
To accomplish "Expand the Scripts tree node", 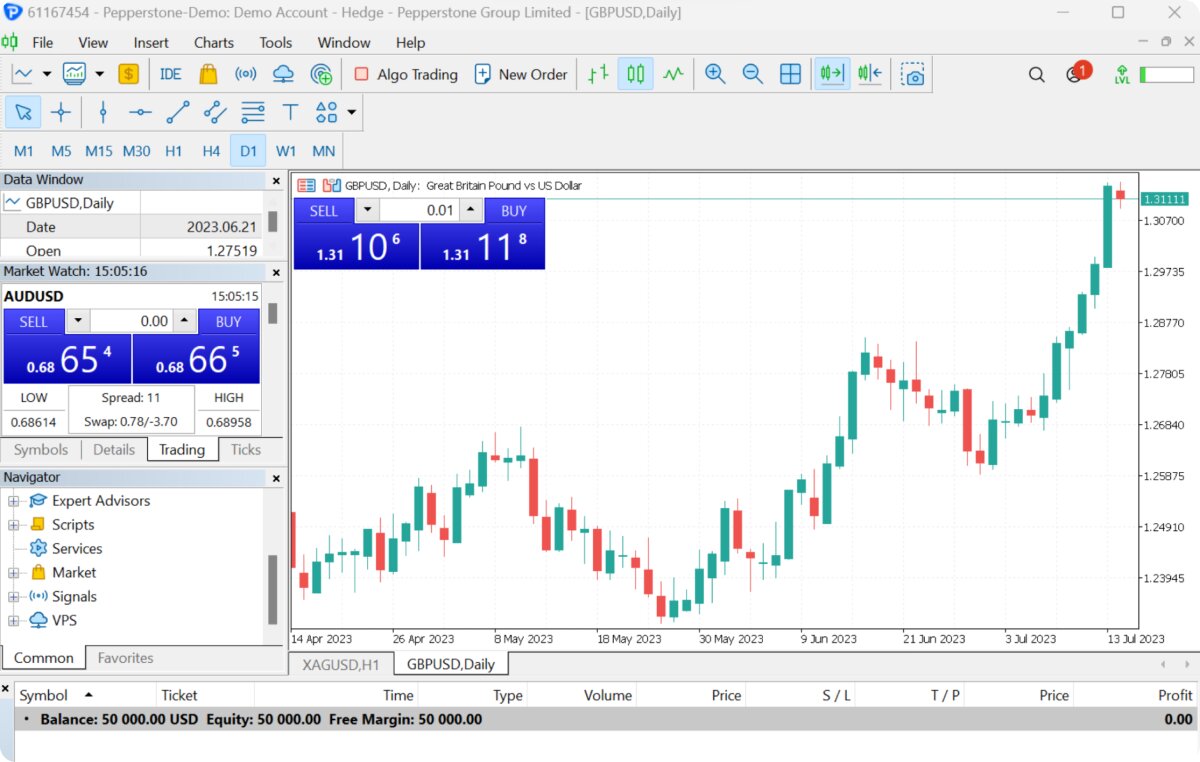I will 13,525.
